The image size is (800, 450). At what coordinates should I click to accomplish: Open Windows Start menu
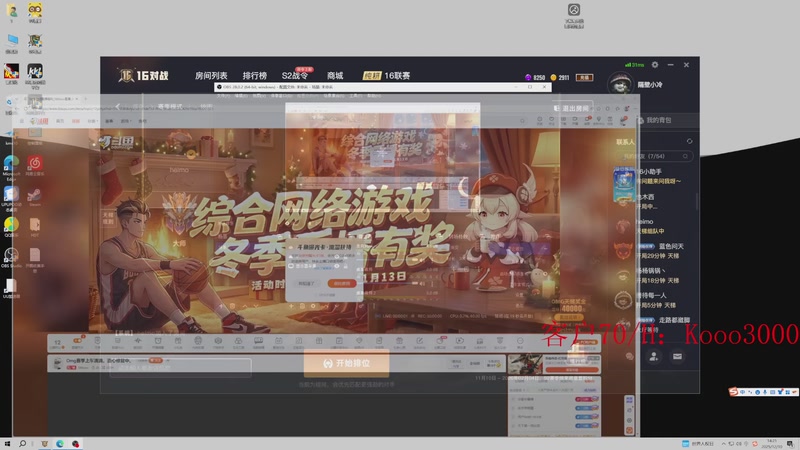(7, 444)
